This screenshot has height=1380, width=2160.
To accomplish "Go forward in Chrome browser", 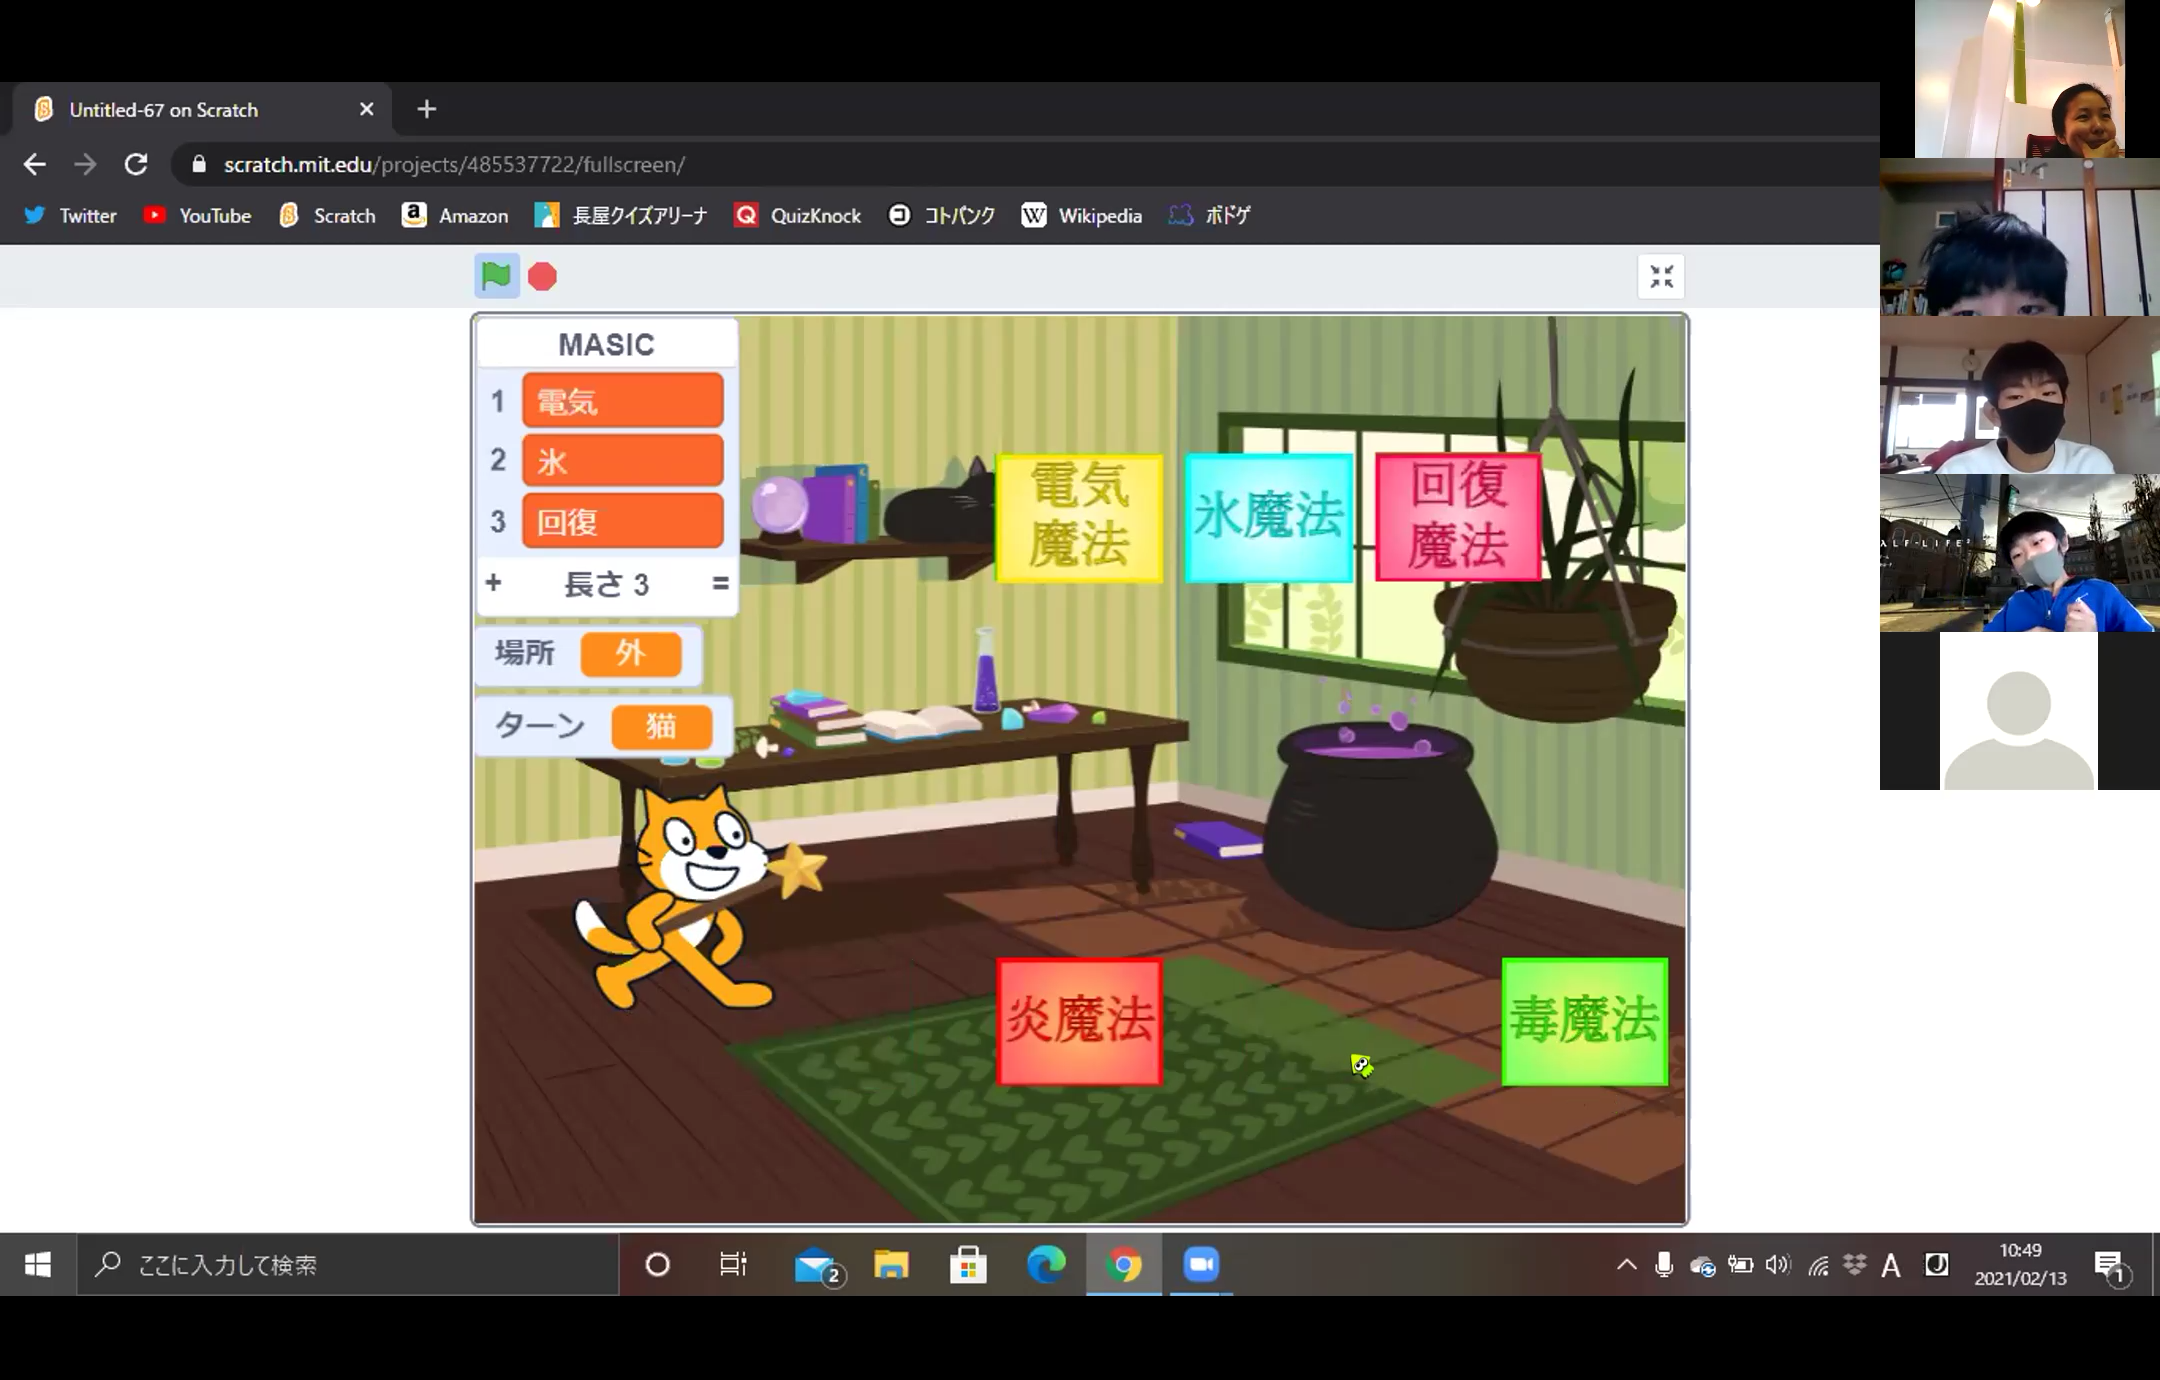I will pos(86,164).
